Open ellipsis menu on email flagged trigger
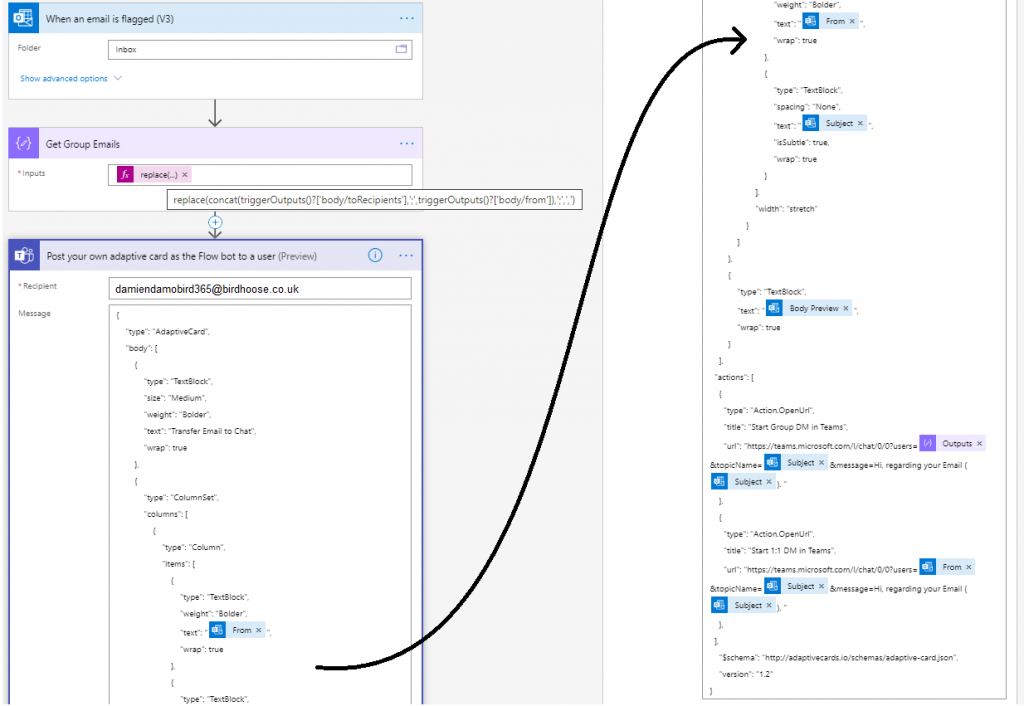 point(406,18)
